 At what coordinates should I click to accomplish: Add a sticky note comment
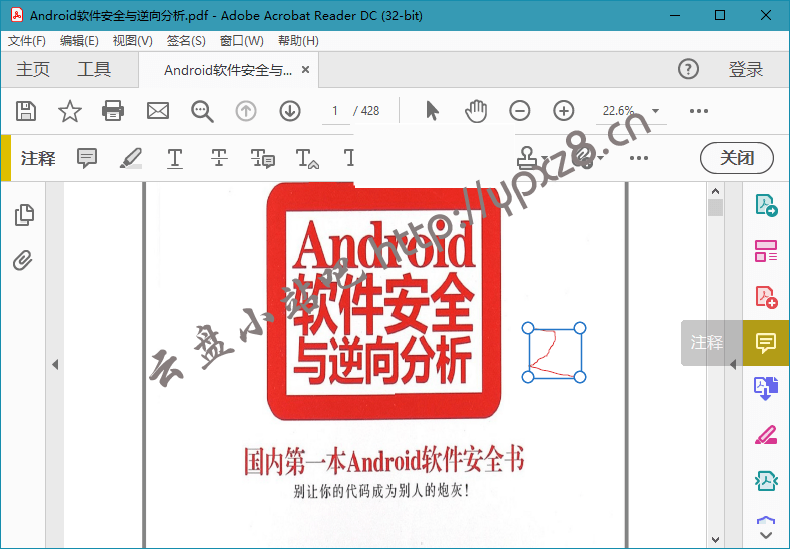[87, 158]
